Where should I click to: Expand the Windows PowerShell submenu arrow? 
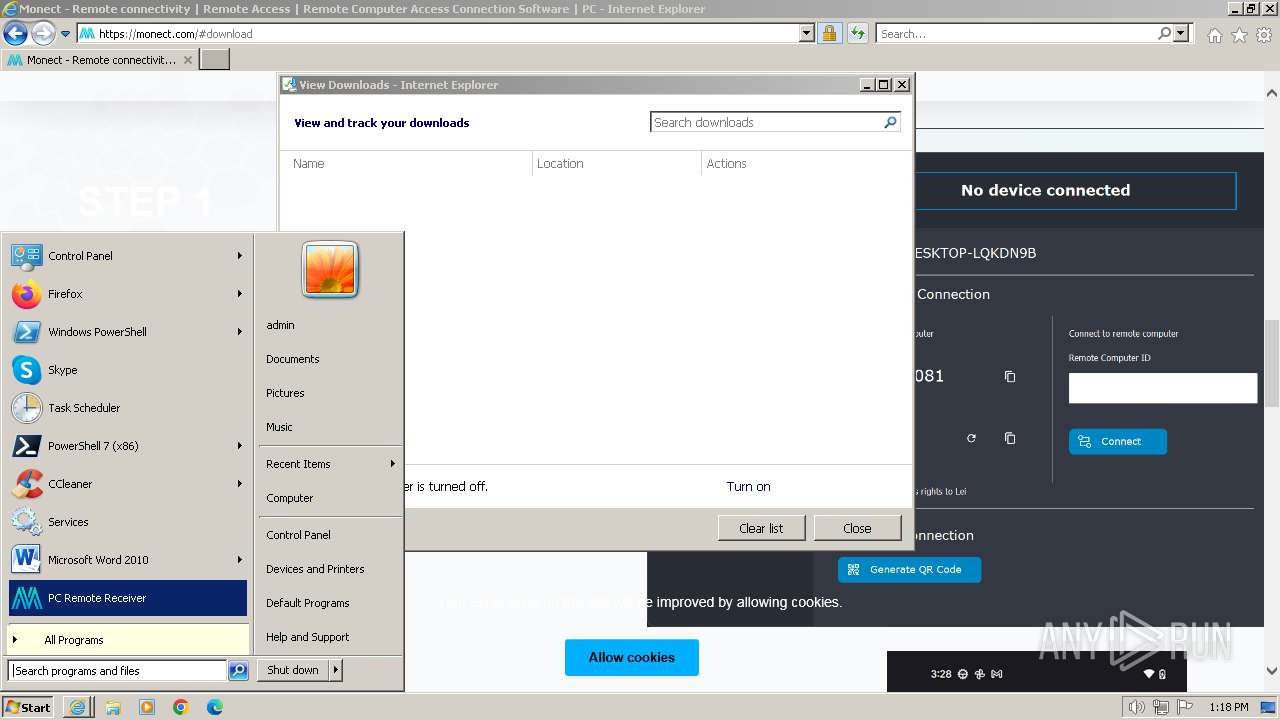tap(239, 332)
